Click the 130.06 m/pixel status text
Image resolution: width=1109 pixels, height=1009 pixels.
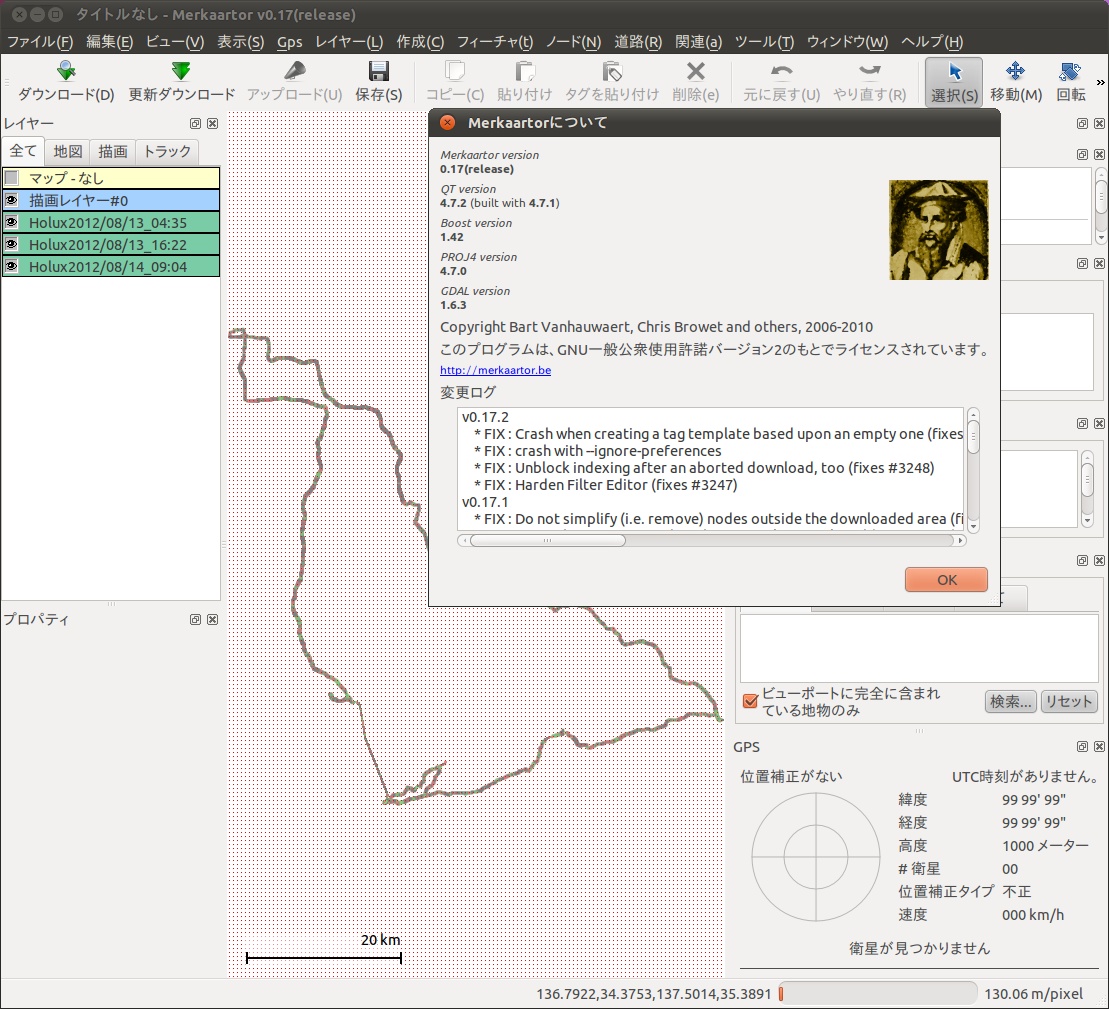tap(1033, 994)
